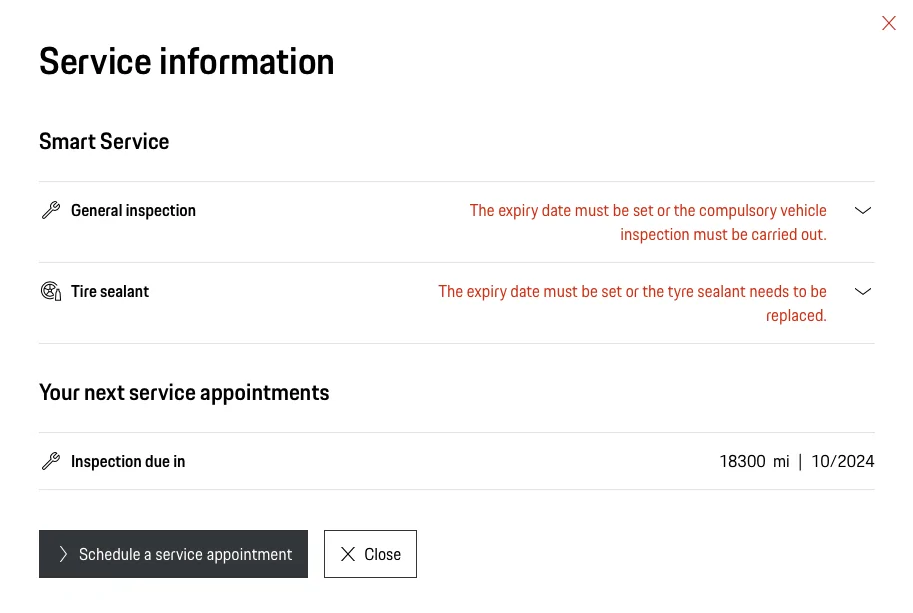This screenshot has height=613, width=913.
Task: Click the 10/2024 due date
Action: (x=843, y=462)
